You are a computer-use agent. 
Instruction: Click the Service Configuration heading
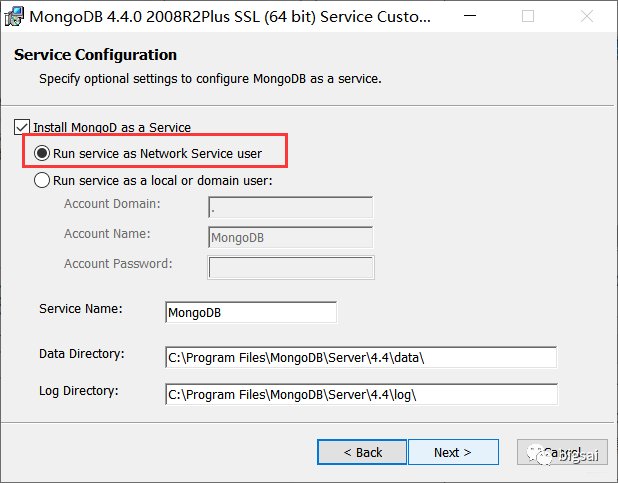[x=95, y=55]
